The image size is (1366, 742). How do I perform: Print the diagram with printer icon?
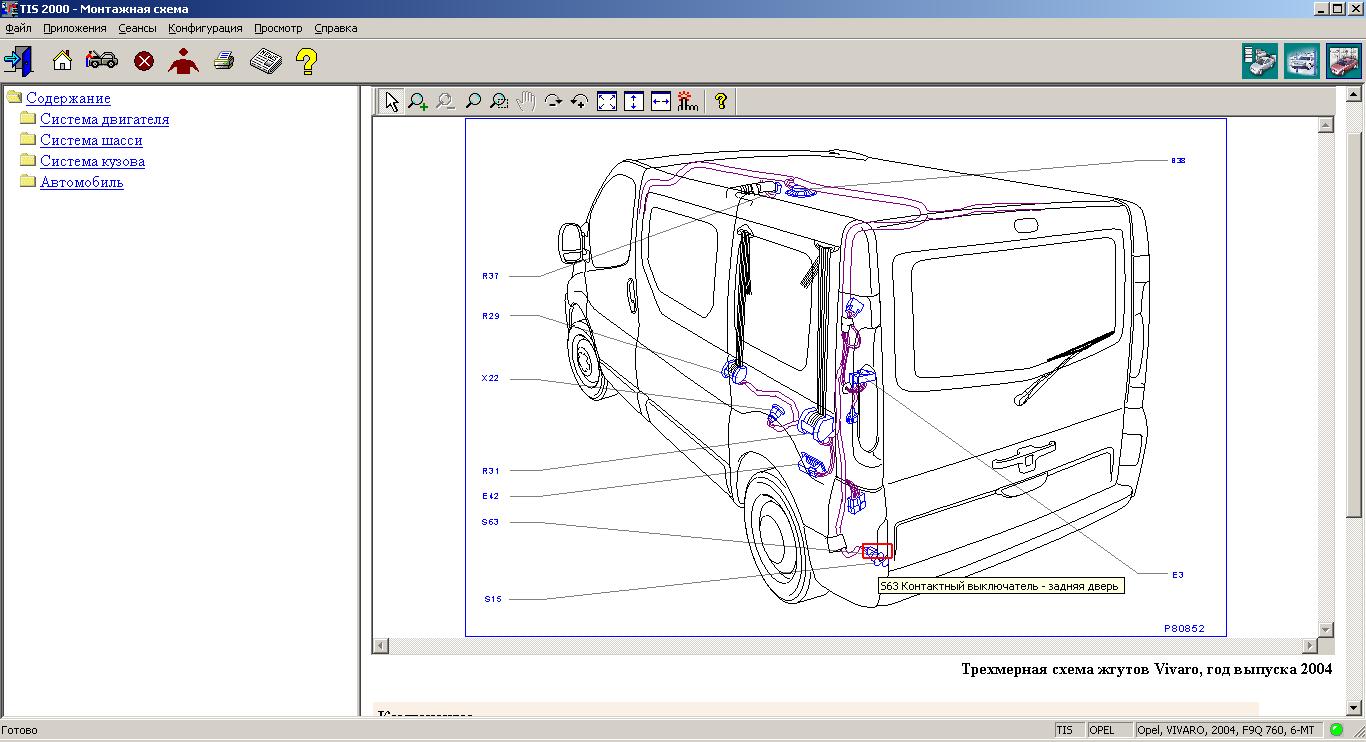pyautogui.click(x=224, y=61)
